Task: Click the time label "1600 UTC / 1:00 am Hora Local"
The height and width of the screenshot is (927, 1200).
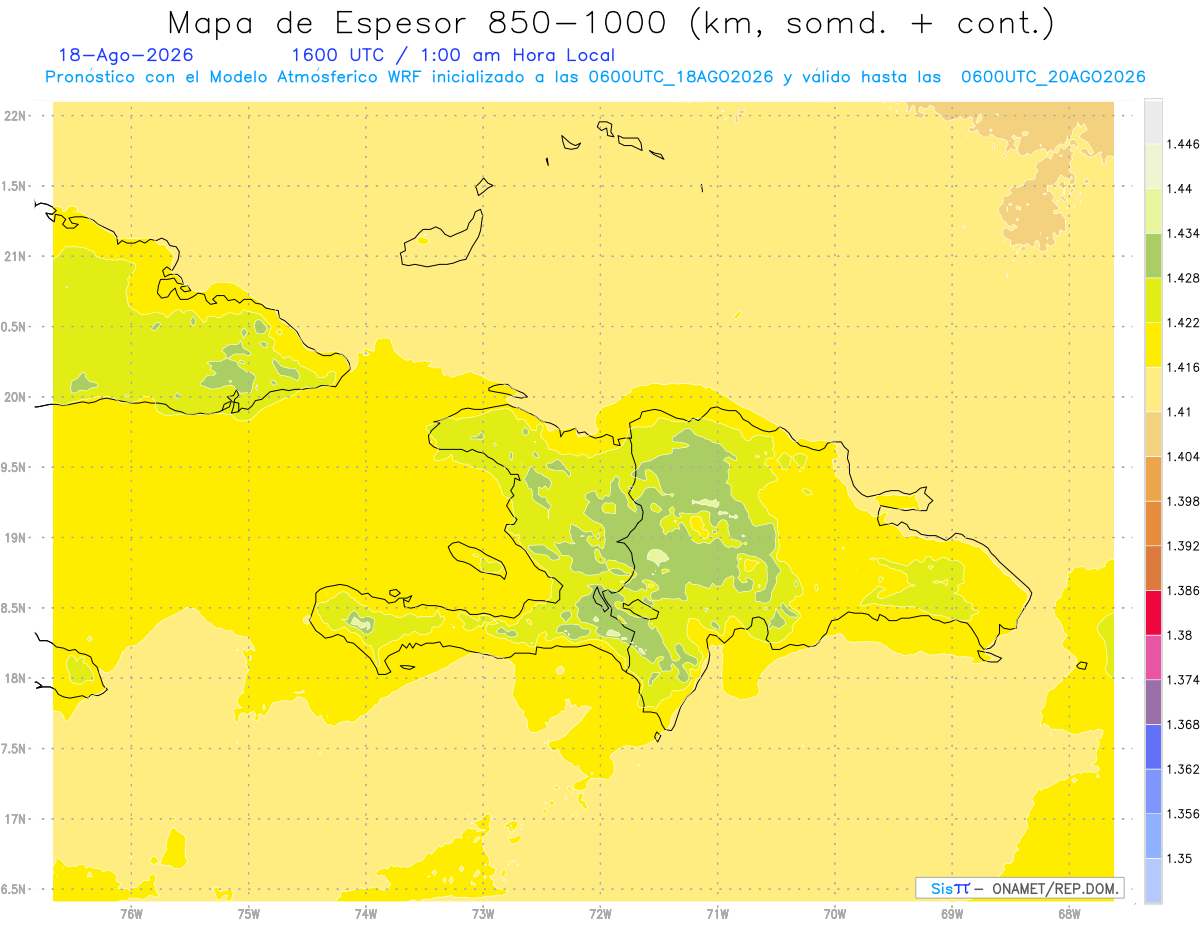Action: click(453, 55)
